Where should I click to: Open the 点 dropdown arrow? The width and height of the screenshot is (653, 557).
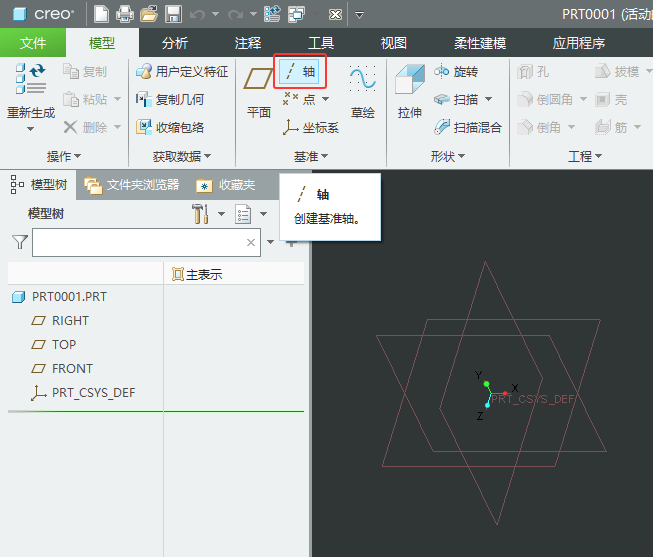(326, 99)
